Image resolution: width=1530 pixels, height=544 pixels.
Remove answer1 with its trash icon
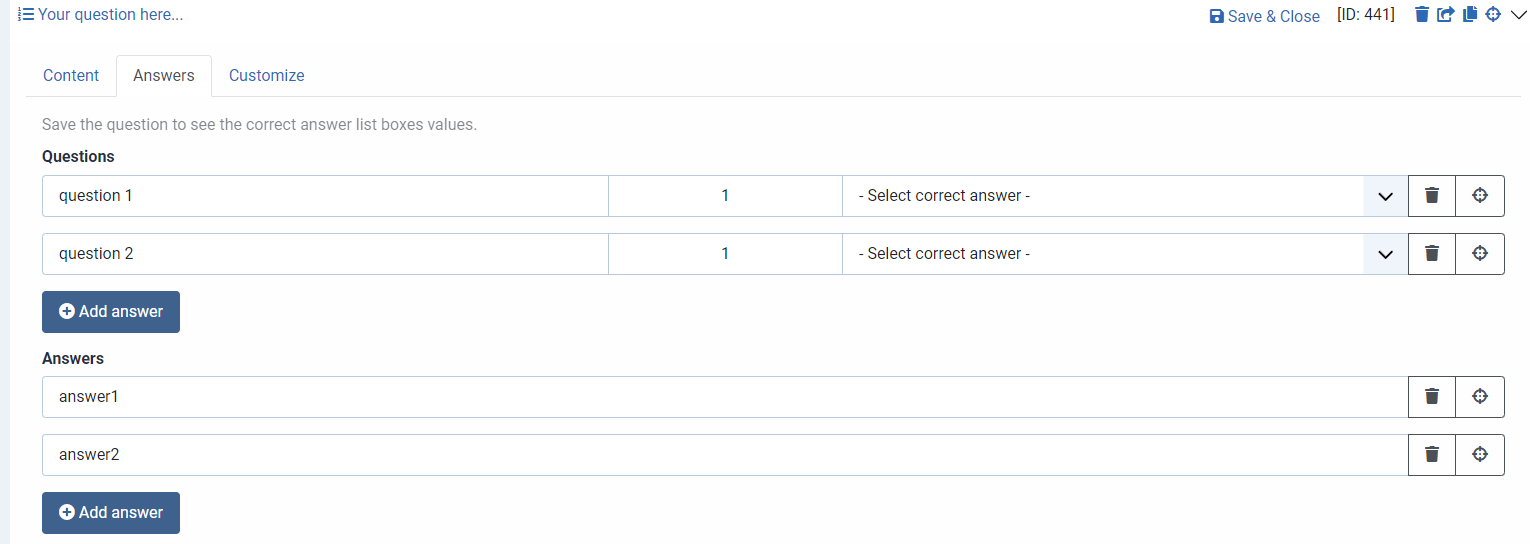1432,397
